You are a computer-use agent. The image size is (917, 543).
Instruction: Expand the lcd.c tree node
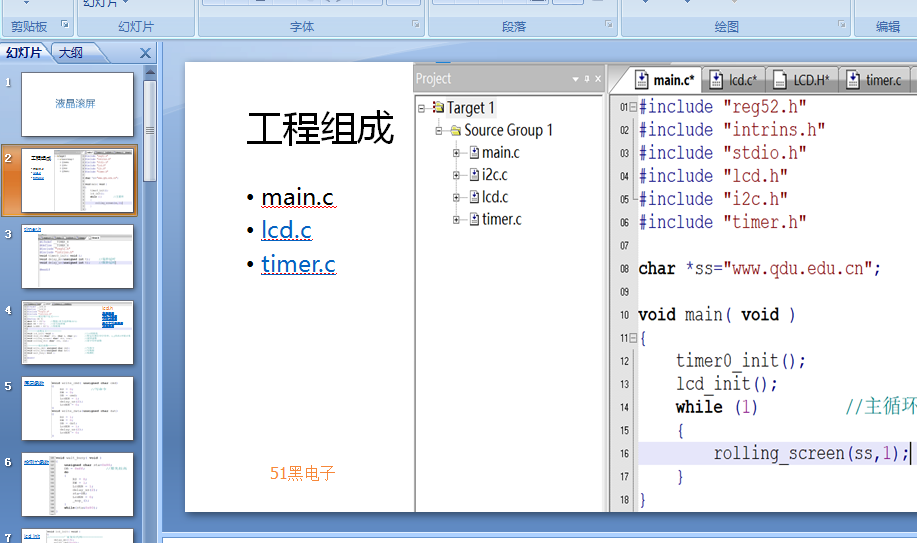(x=456, y=198)
